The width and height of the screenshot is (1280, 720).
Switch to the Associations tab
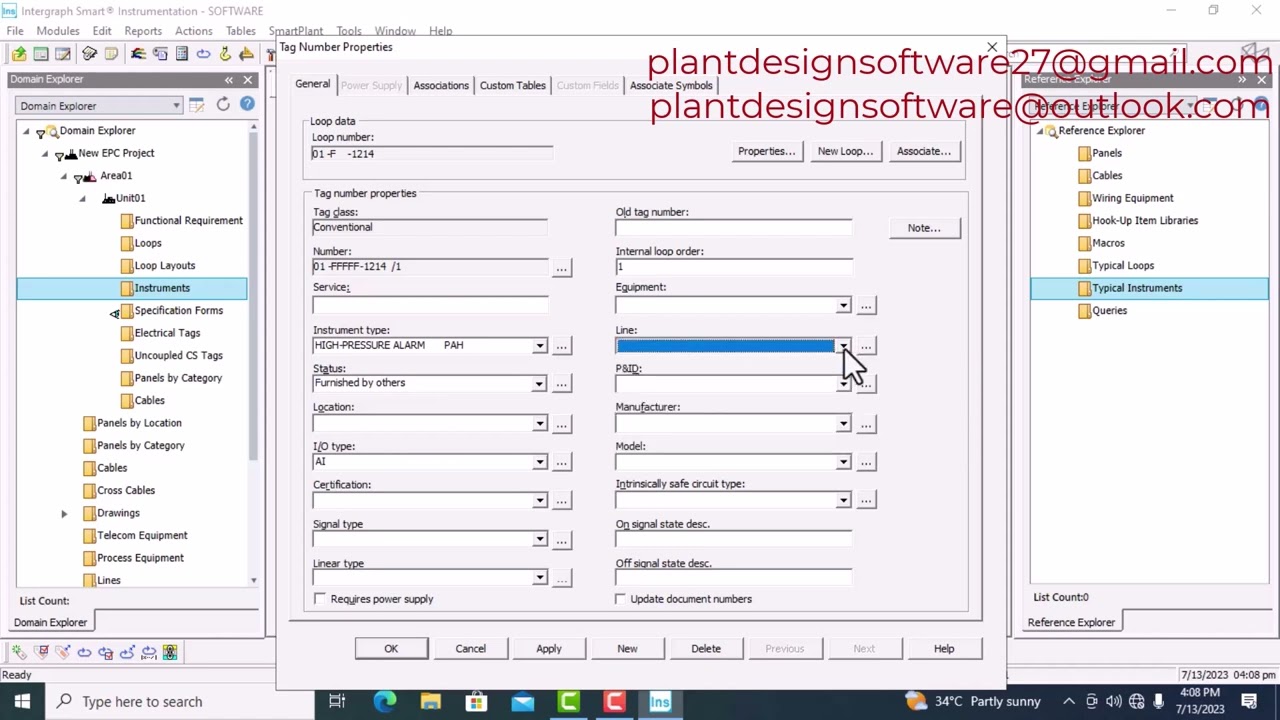point(441,85)
